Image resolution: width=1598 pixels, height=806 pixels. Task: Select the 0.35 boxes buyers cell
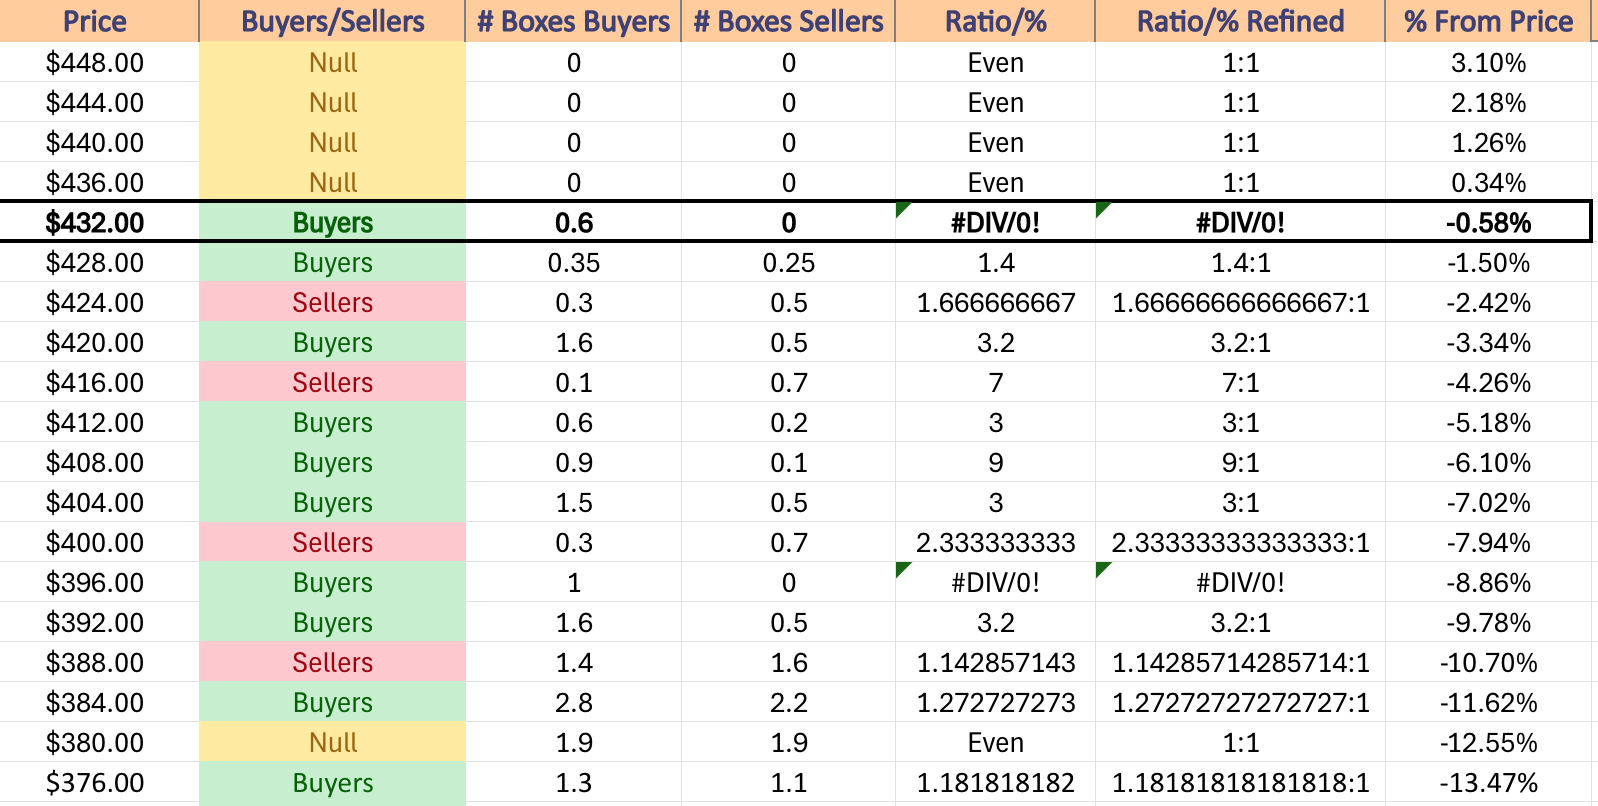(x=574, y=262)
